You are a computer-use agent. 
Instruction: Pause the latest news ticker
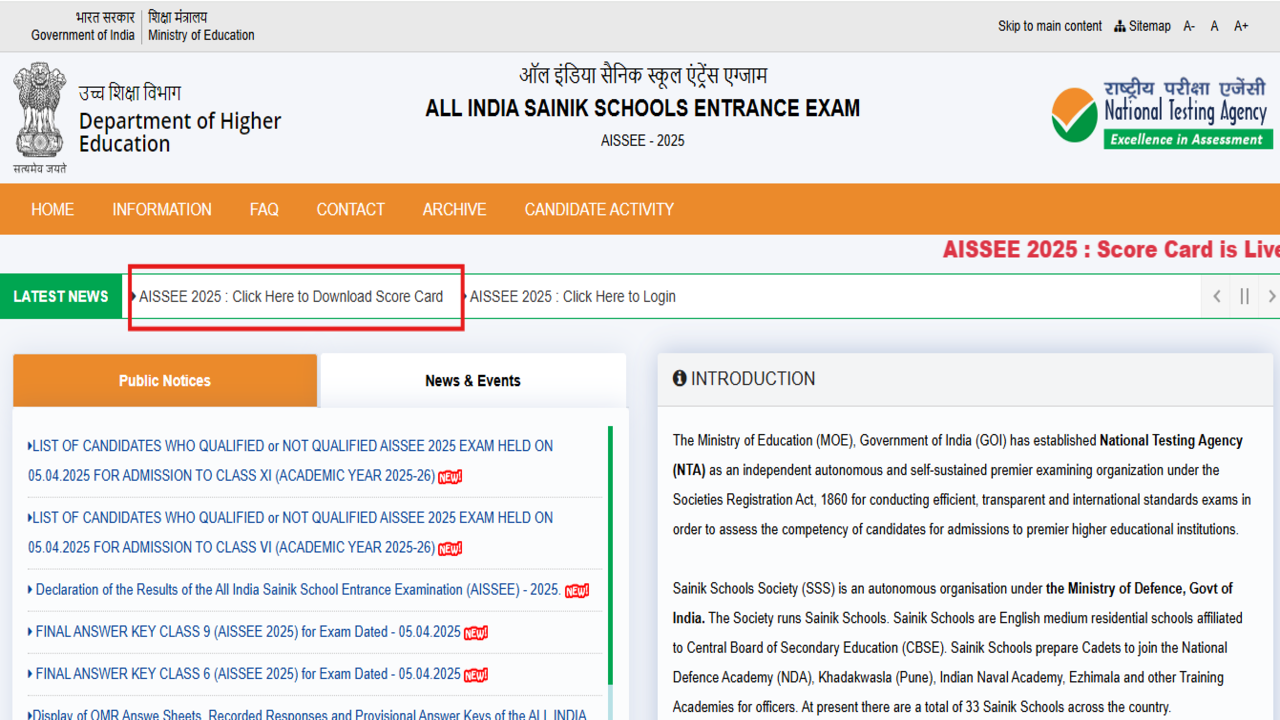coord(1244,296)
